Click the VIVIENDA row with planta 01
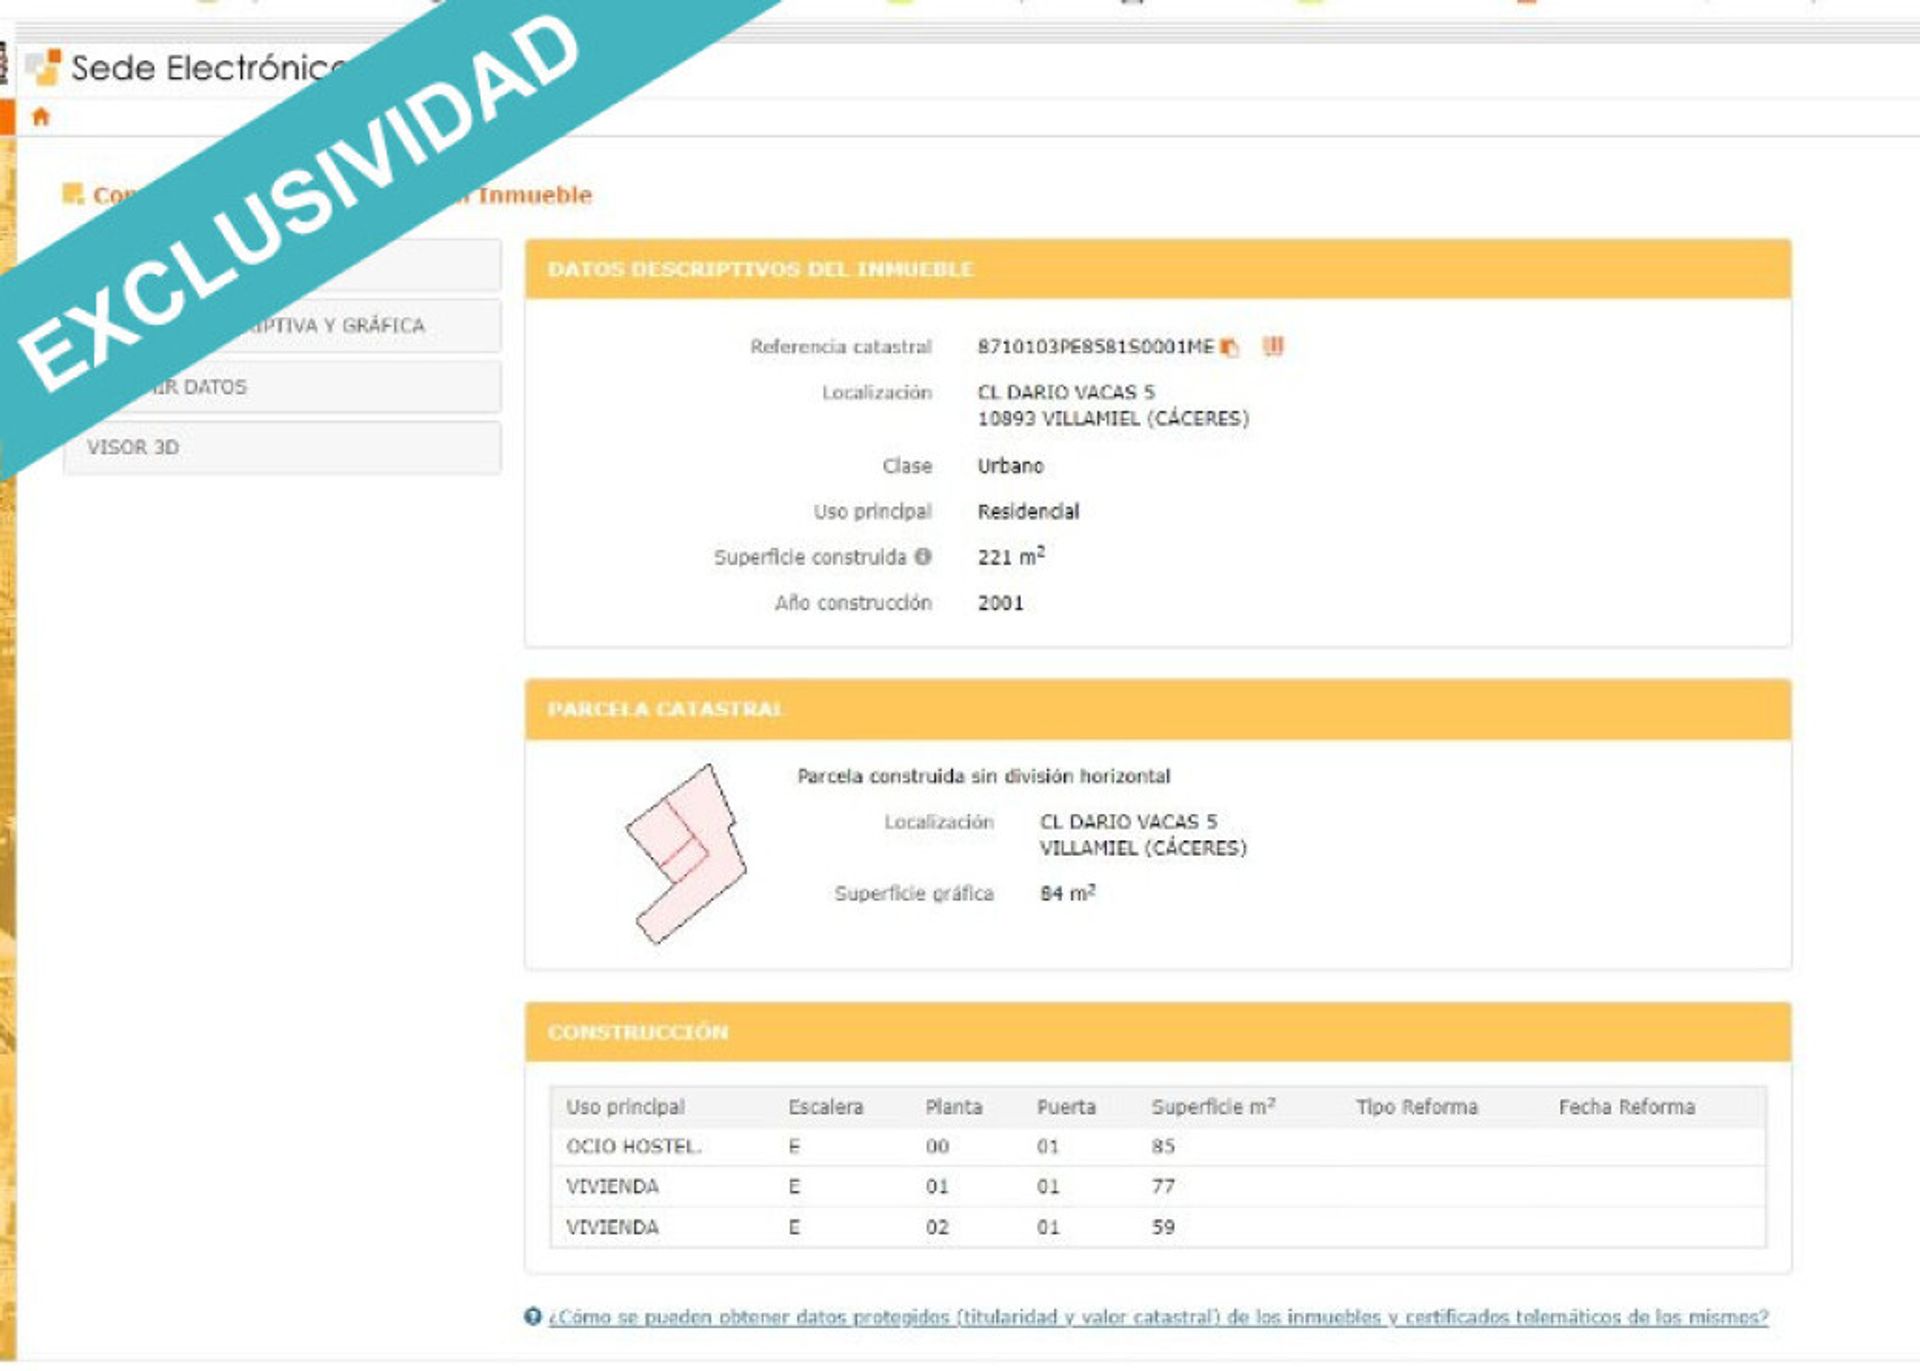Screen dimensions: 1920x1371 (x=1158, y=1187)
